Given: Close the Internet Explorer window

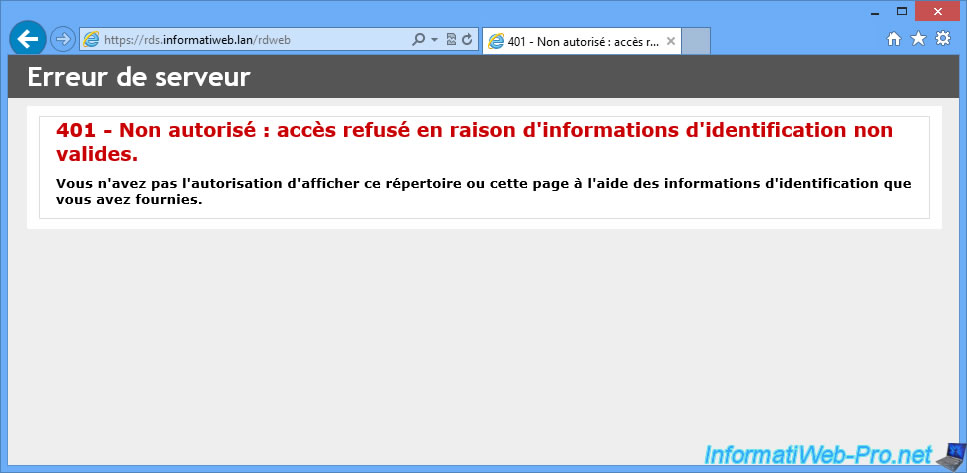Looking at the screenshot, I should tap(937, 11).
